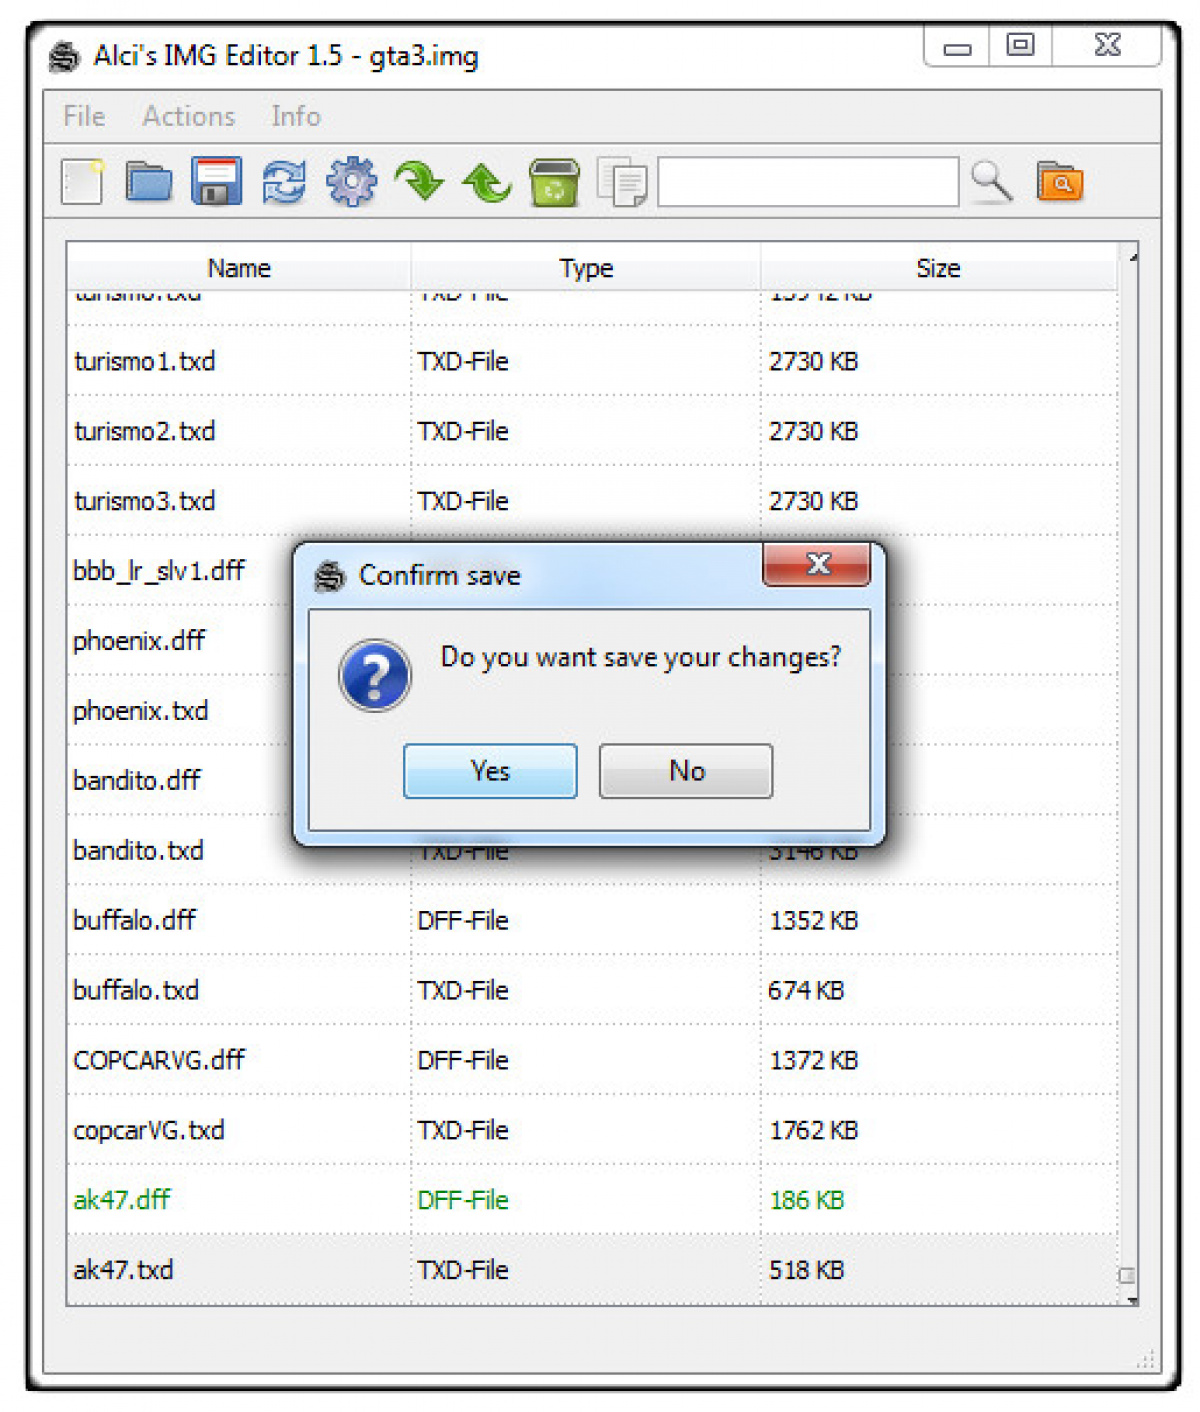The height and width of the screenshot is (1412, 1200).
Task: Select the turismo3.txd file row
Action: pyautogui.click(x=592, y=501)
